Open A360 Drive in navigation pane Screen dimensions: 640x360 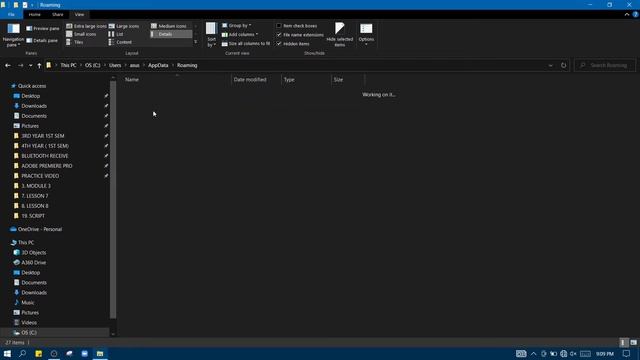click(33, 262)
